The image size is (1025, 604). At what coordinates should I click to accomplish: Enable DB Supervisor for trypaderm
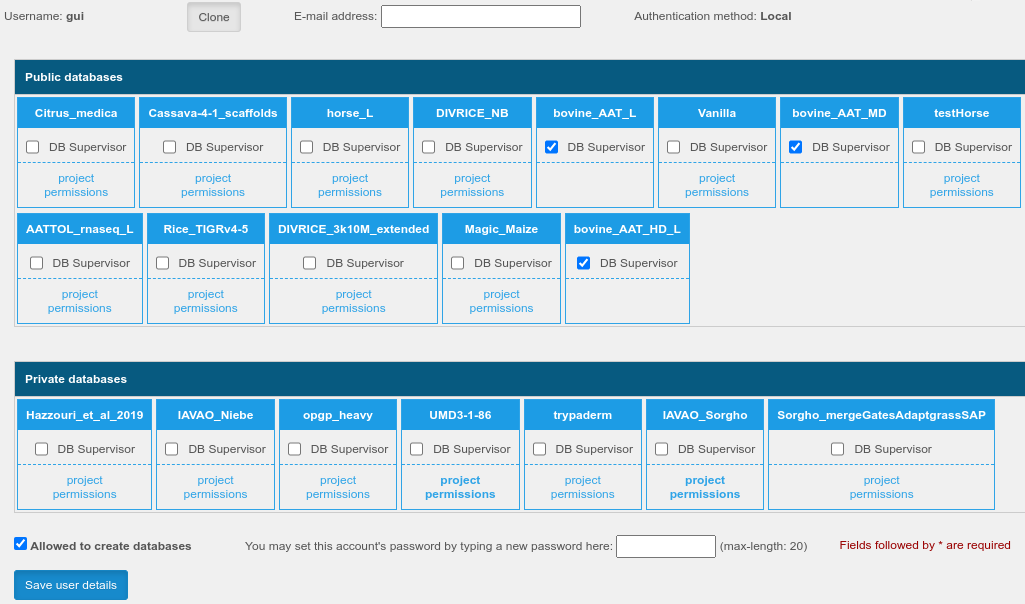coord(540,449)
